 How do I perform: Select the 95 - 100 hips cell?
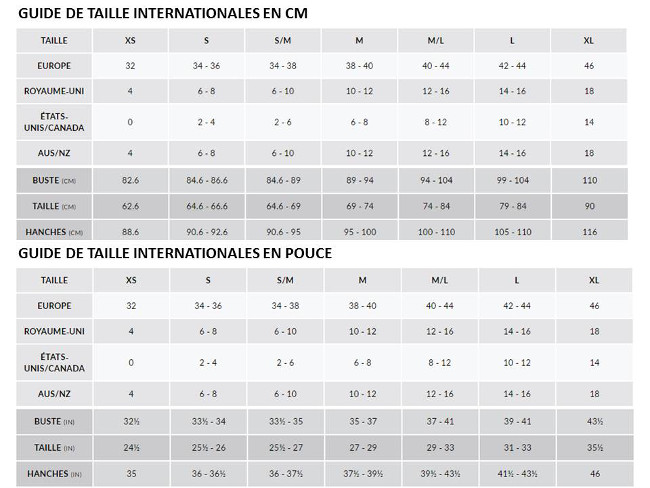point(359,231)
